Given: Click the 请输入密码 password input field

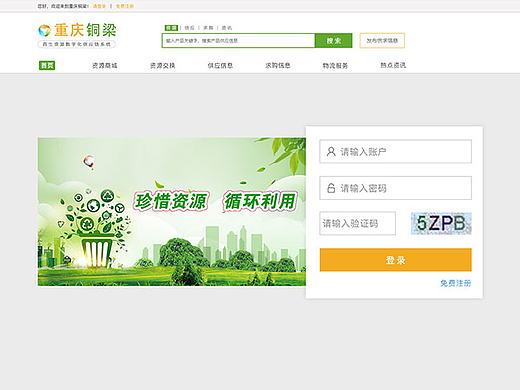Looking at the screenshot, I should coord(395,188).
